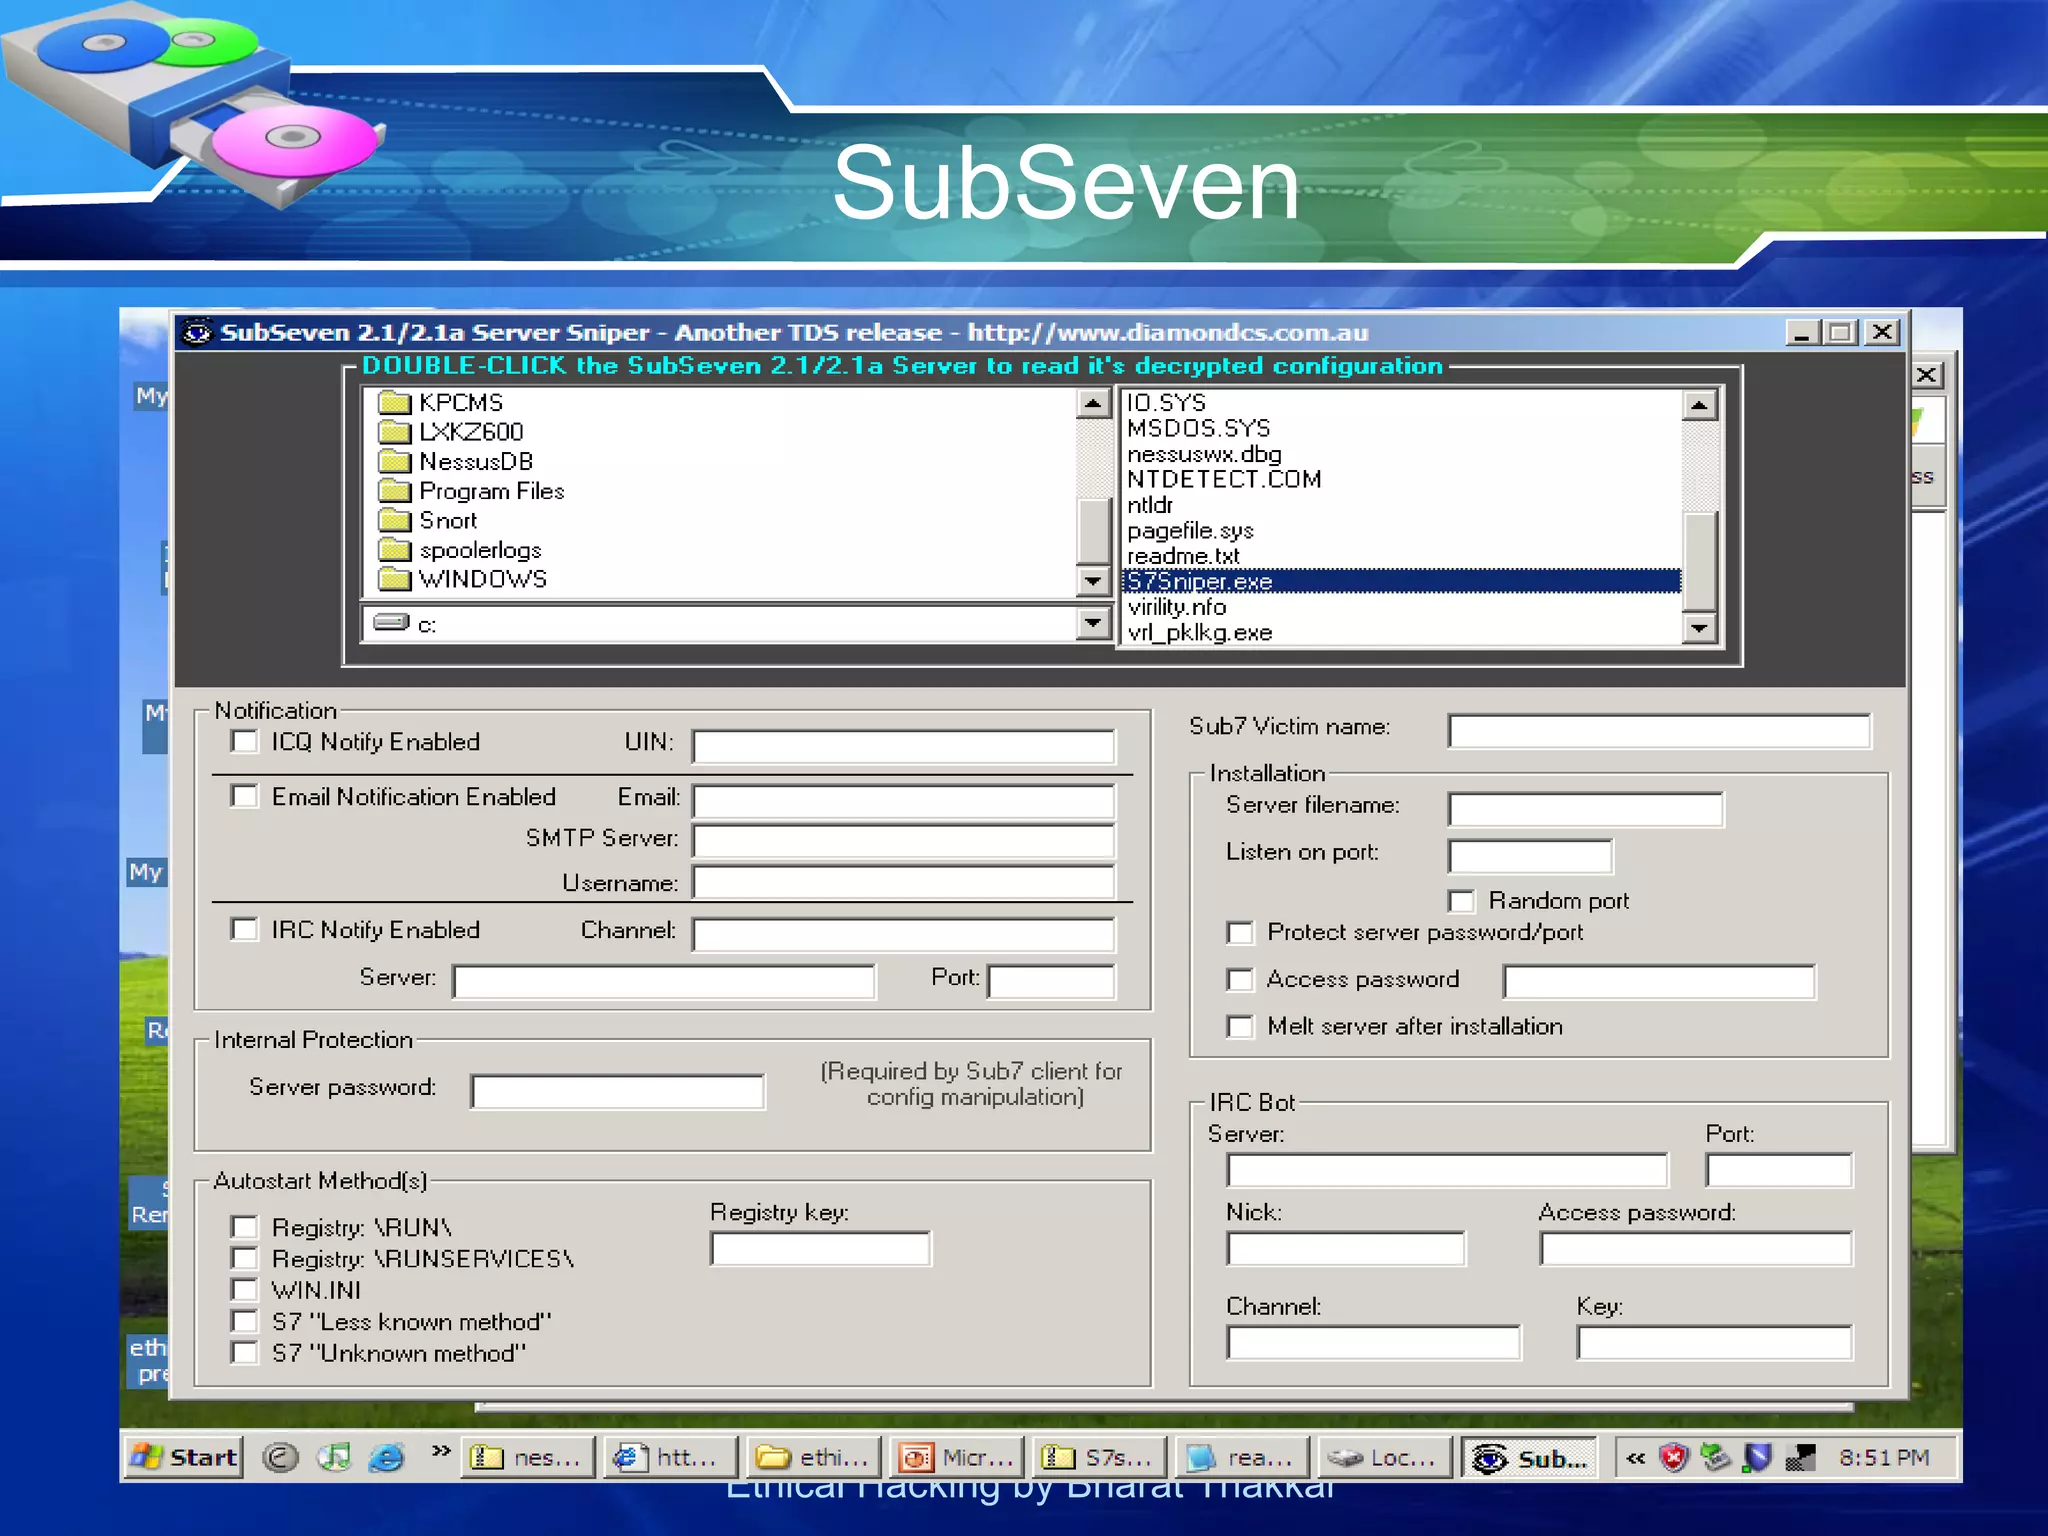Click the Sub7 Victim name field
This screenshot has height=1536, width=2048.
point(1658,731)
